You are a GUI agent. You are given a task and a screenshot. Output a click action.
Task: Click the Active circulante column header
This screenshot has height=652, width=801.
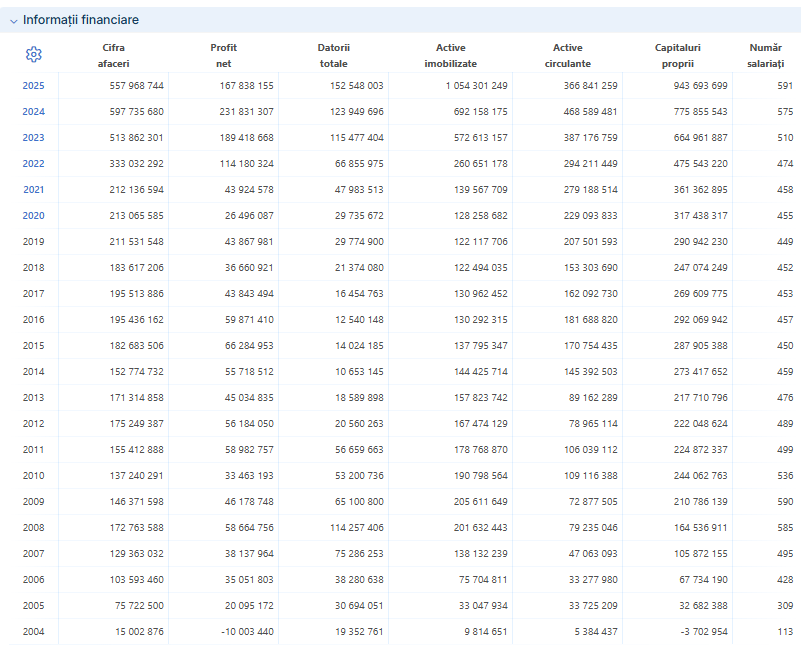coord(568,56)
